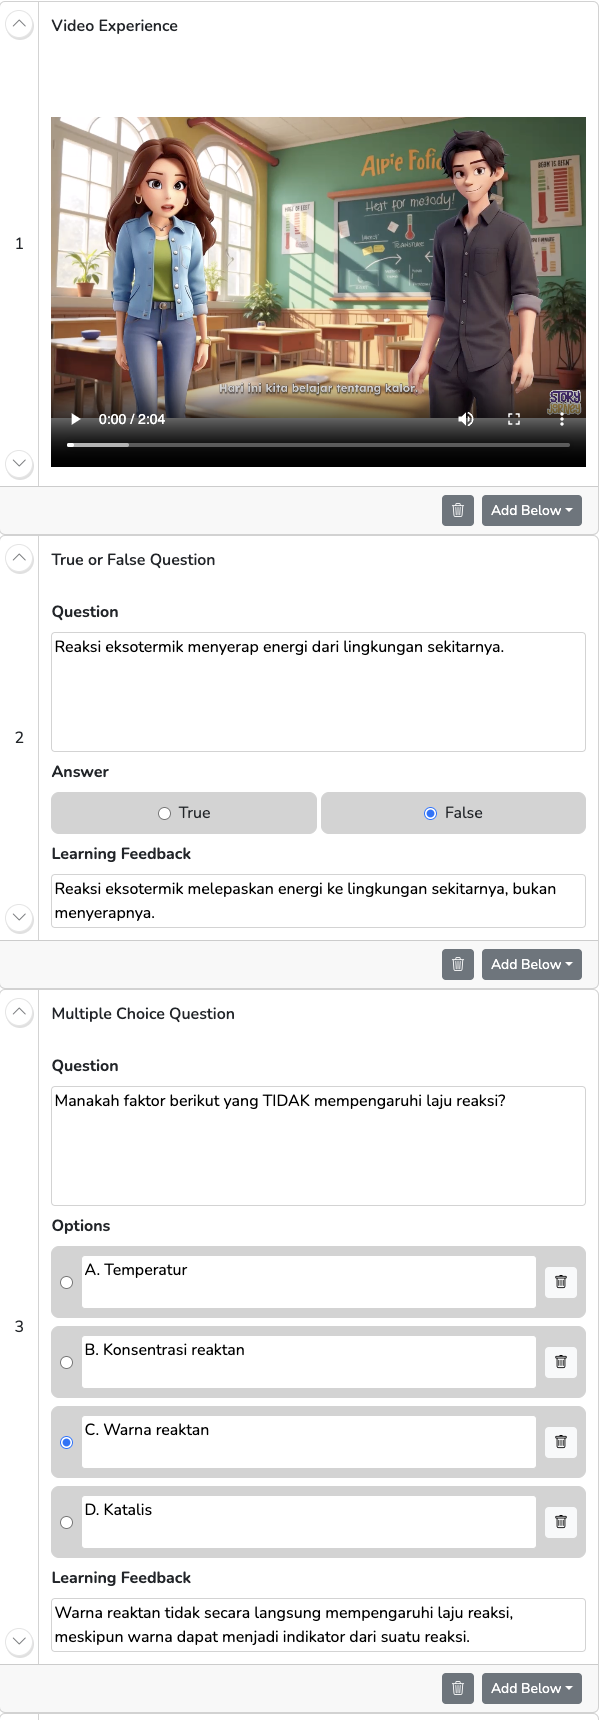The width and height of the screenshot is (602, 1720).
Task: Delete the Video Experience block with trash icon
Action: pyautogui.click(x=458, y=510)
